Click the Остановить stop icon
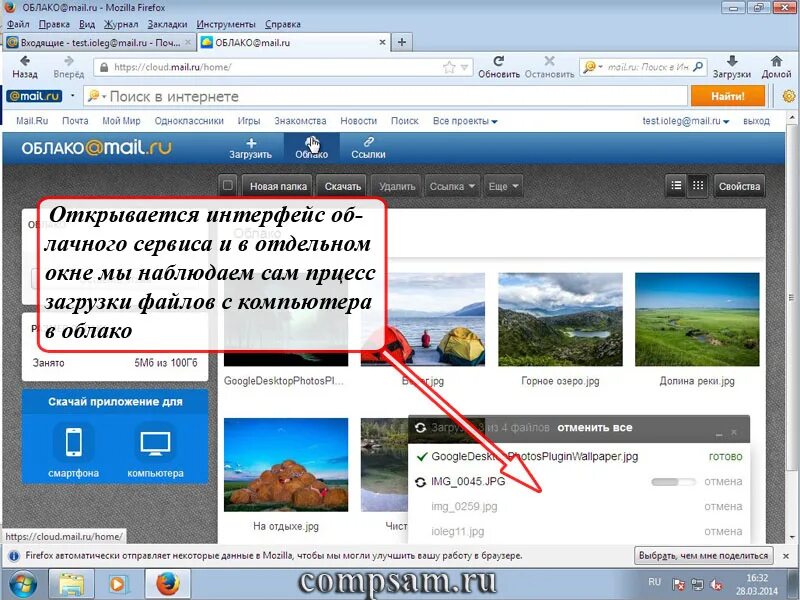800x600 pixels. tap(549, 61)
